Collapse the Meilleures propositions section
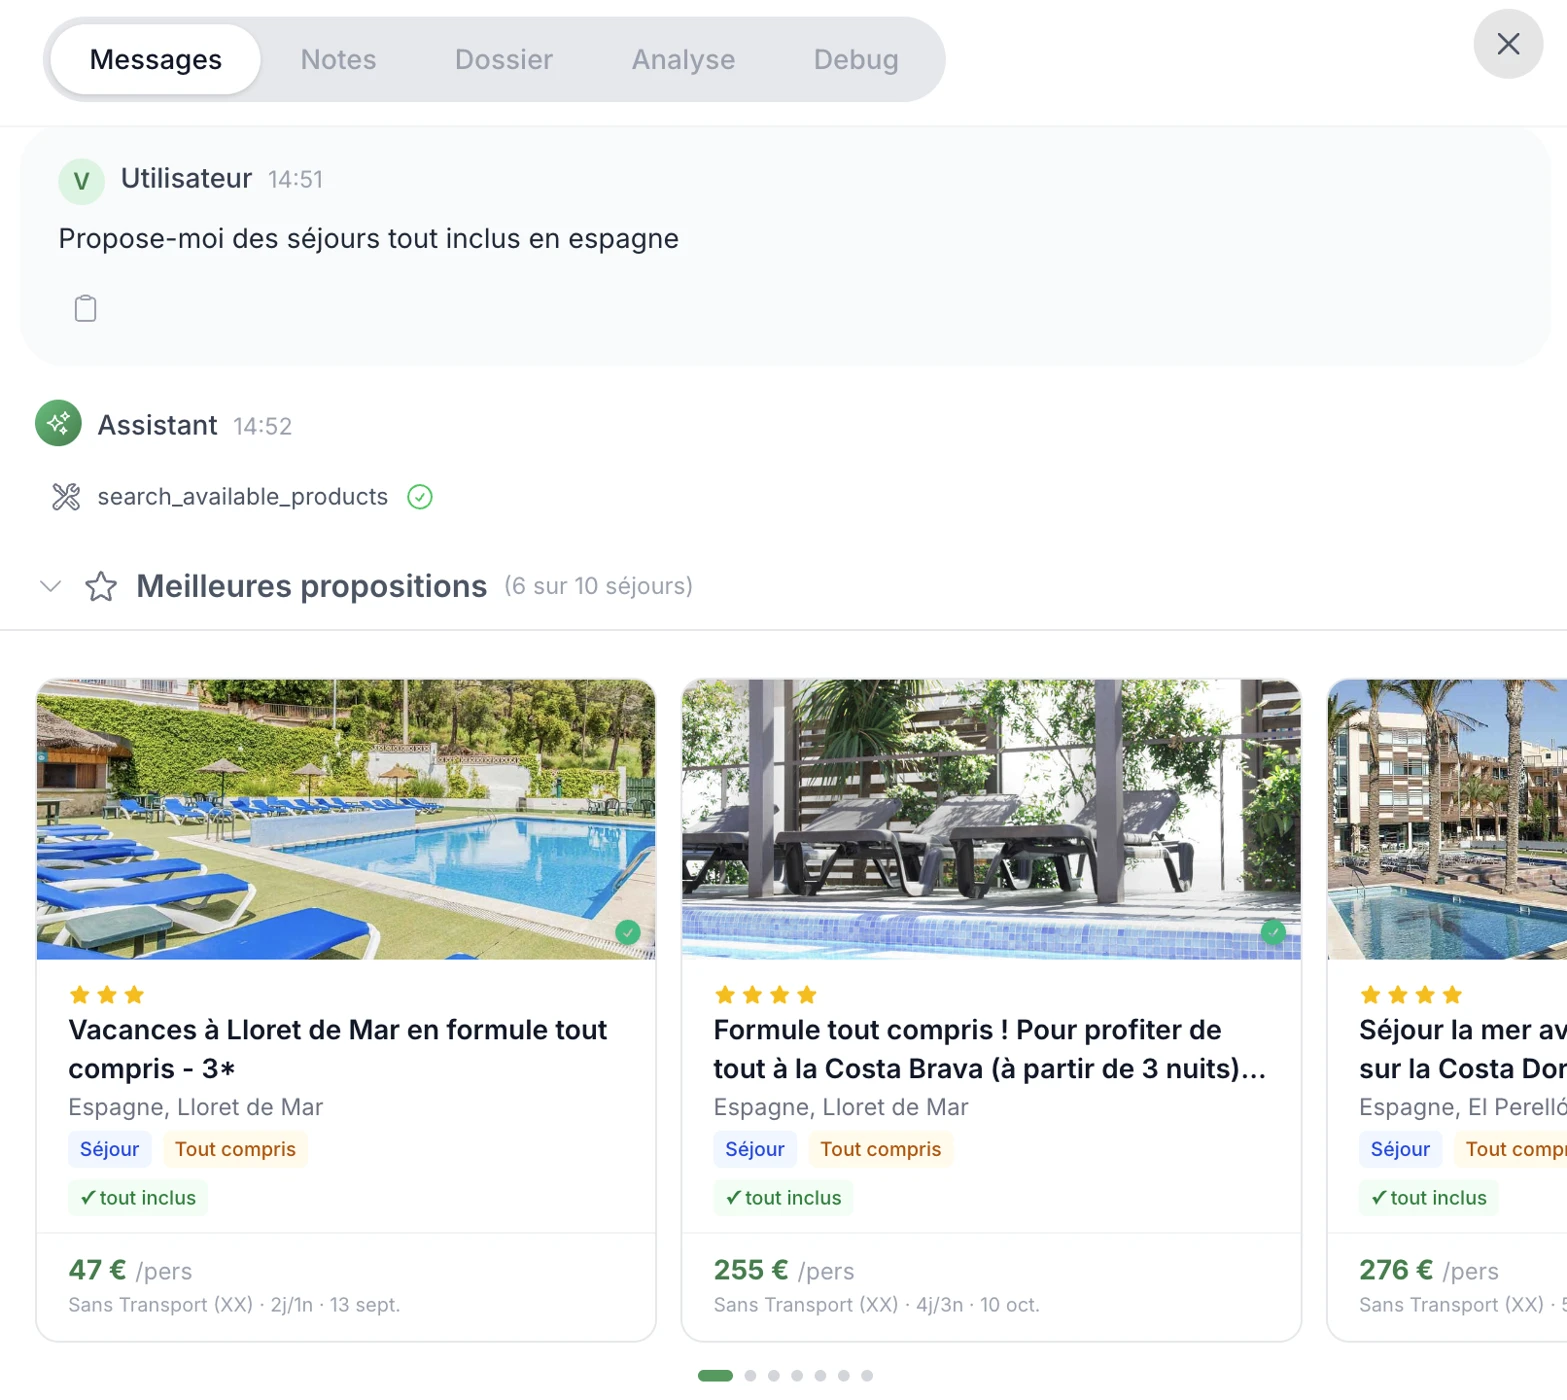1567x1400 pixels. 50,586
